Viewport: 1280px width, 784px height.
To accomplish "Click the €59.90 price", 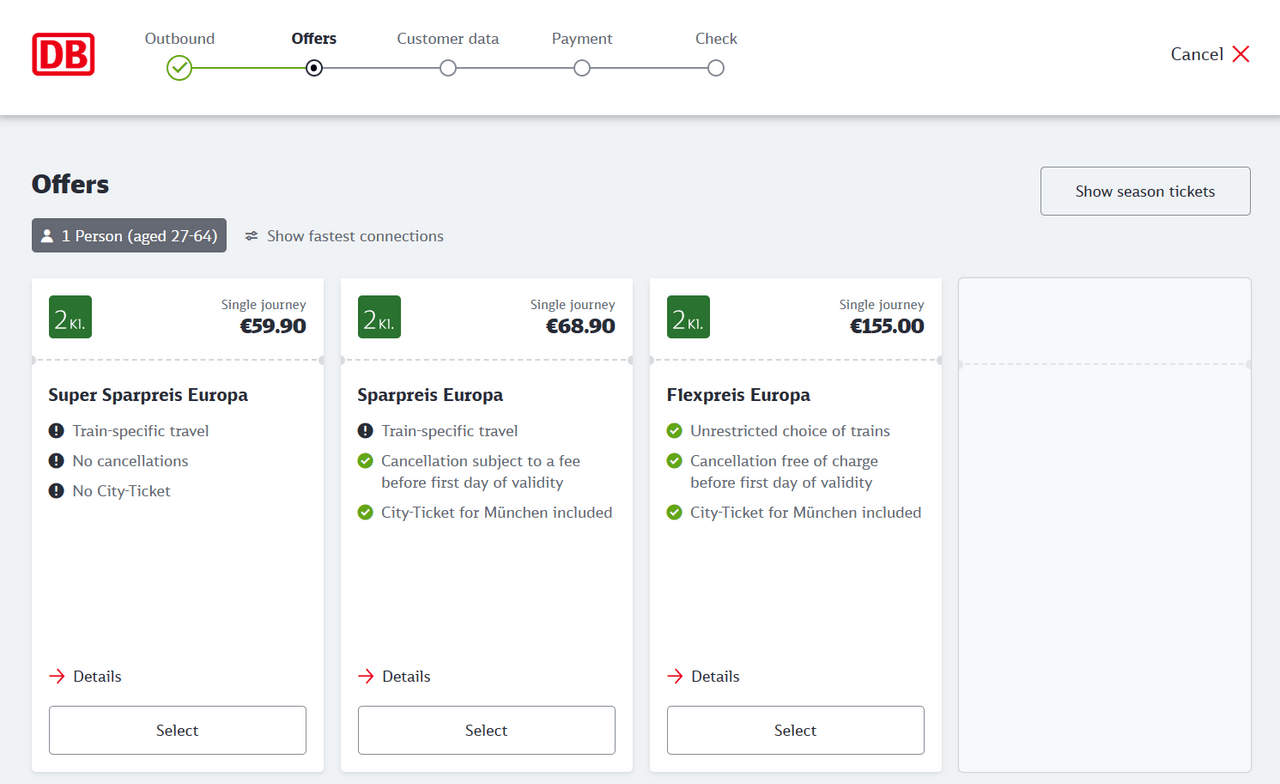I will coord(273,326).
